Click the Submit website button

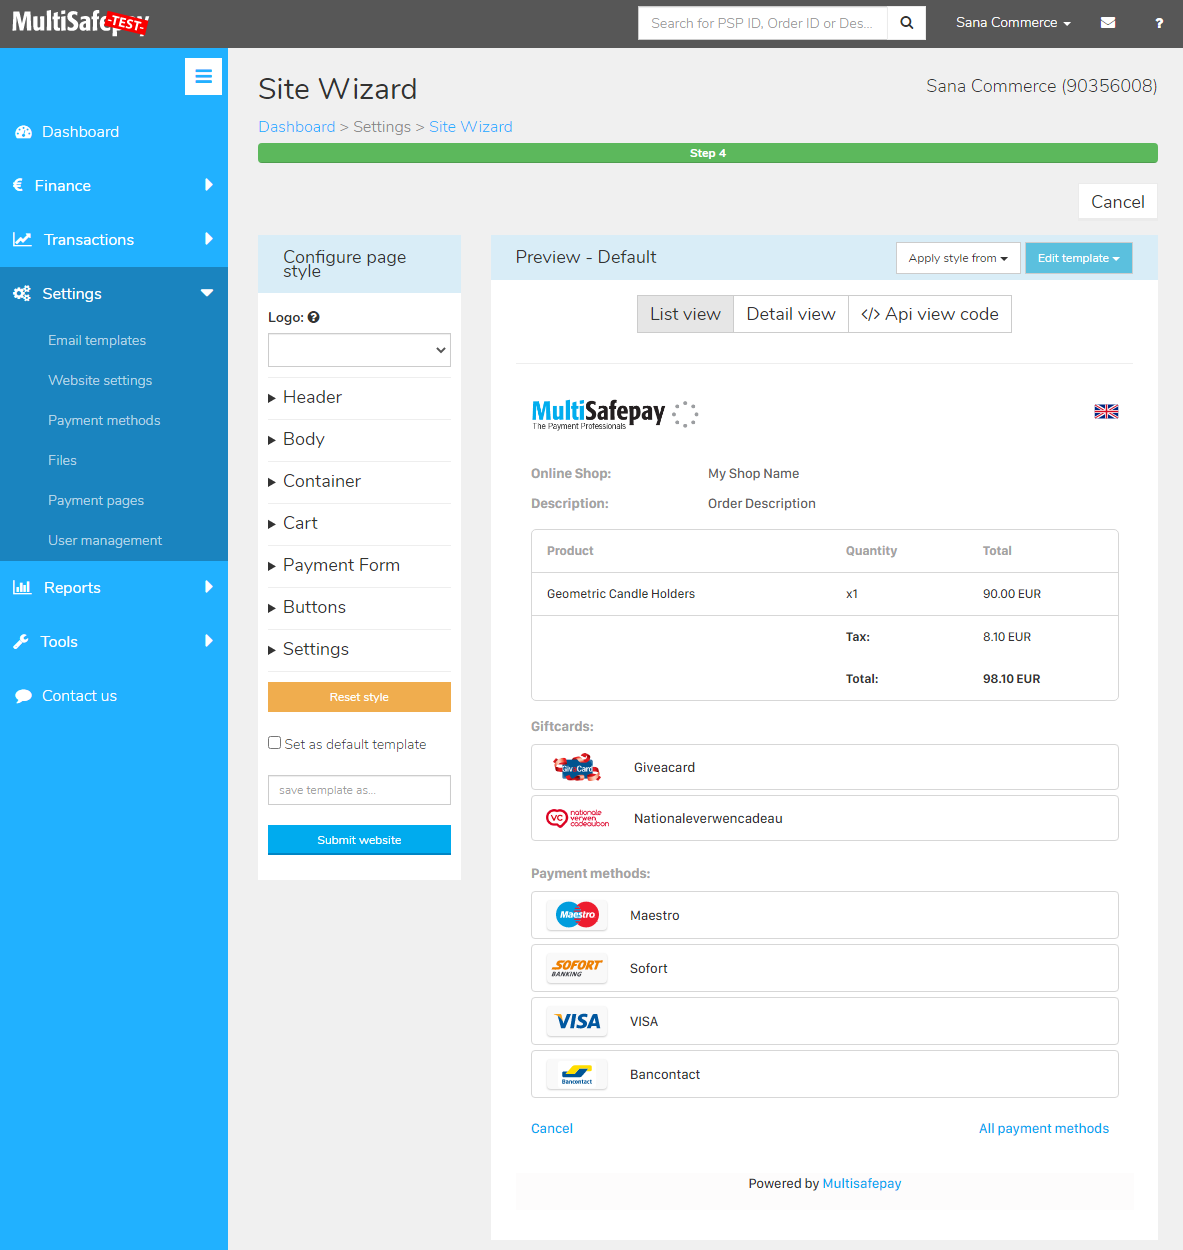[359, 840]
